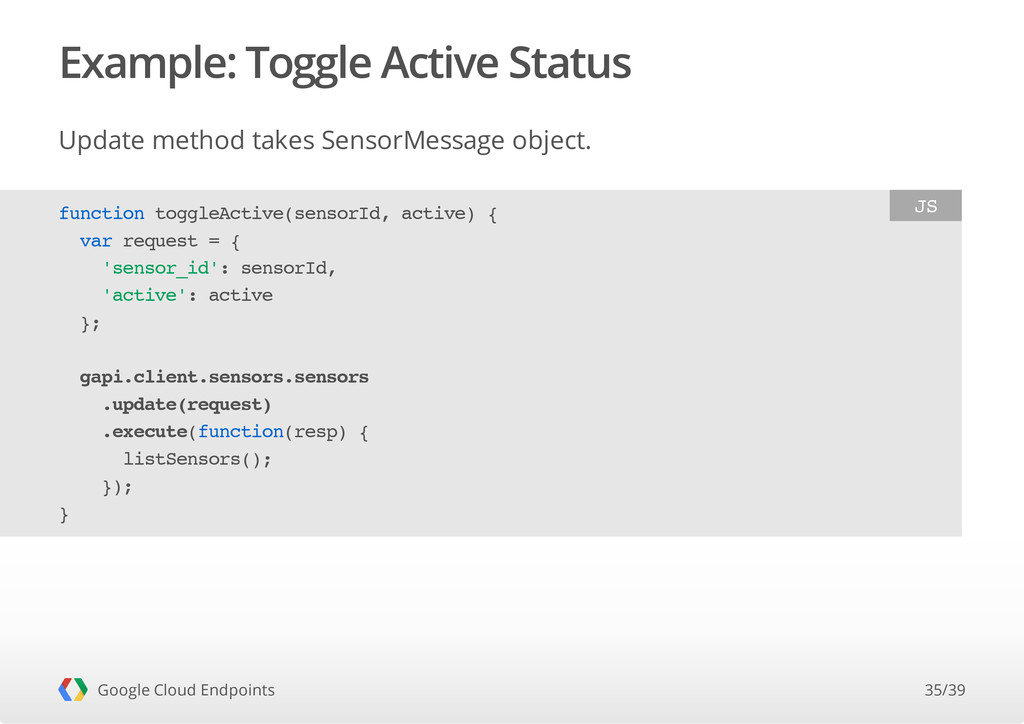1024x724 pixels.
Task: Click the sensorId value after 'sensor_id'
Action: point(284,268)
